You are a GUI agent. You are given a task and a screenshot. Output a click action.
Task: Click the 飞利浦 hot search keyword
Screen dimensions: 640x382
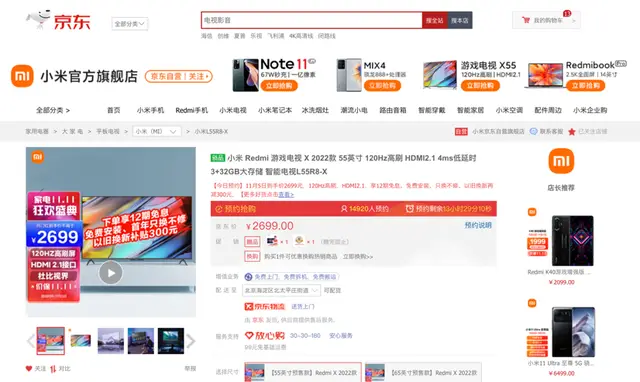click(276, 36)
